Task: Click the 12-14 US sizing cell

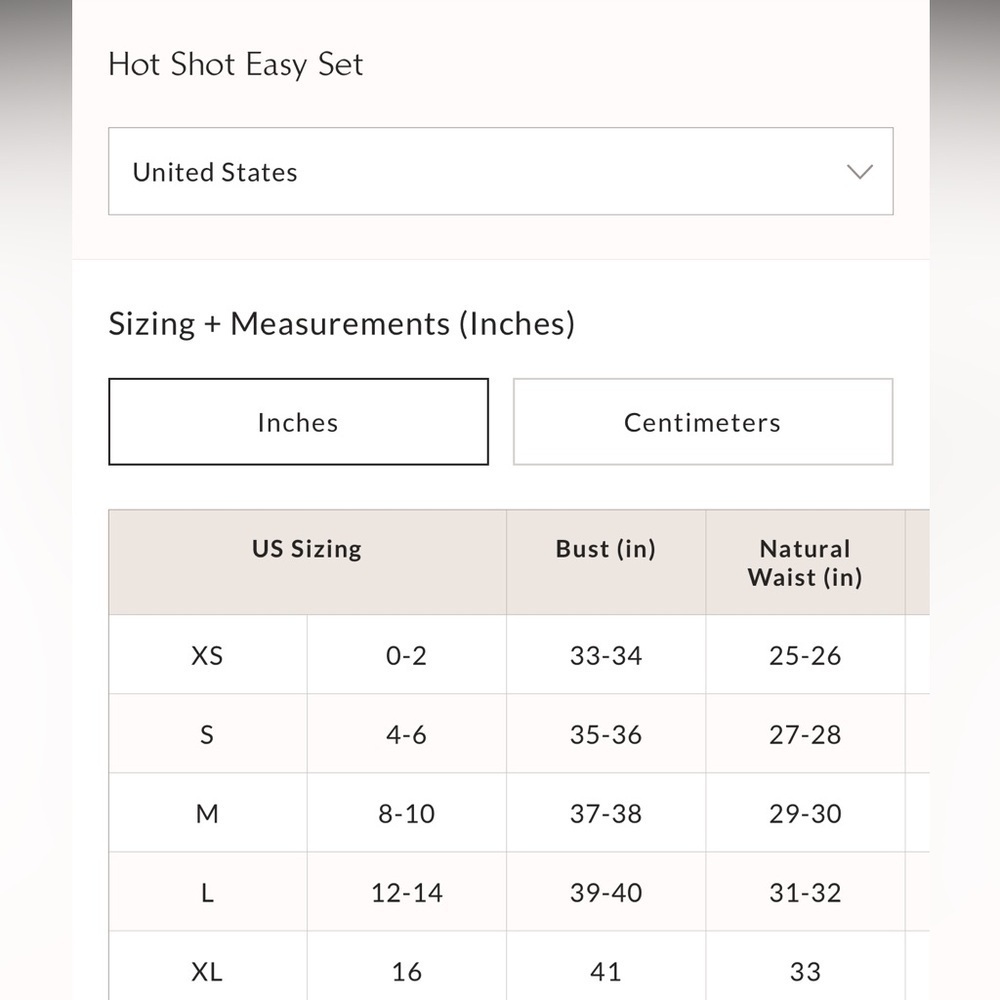Action: 406,892
